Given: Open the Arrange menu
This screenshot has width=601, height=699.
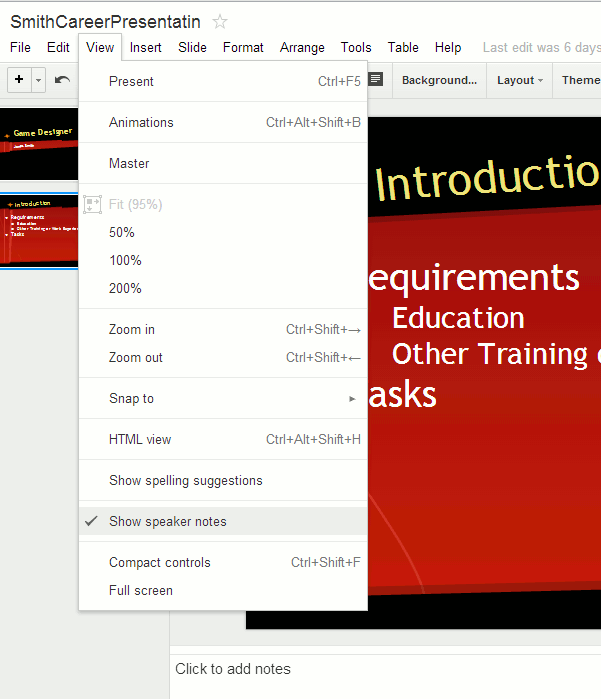Looking at the screenshot, I should [x=302, y=47].
